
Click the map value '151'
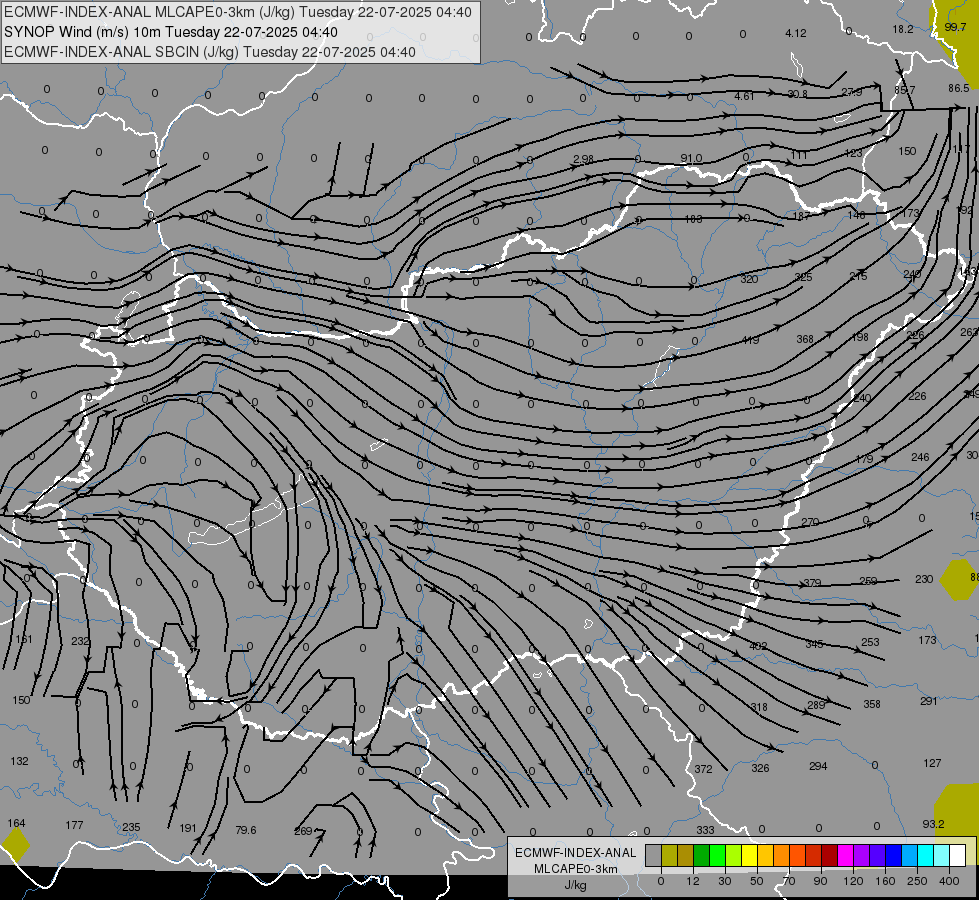point(24,639)
